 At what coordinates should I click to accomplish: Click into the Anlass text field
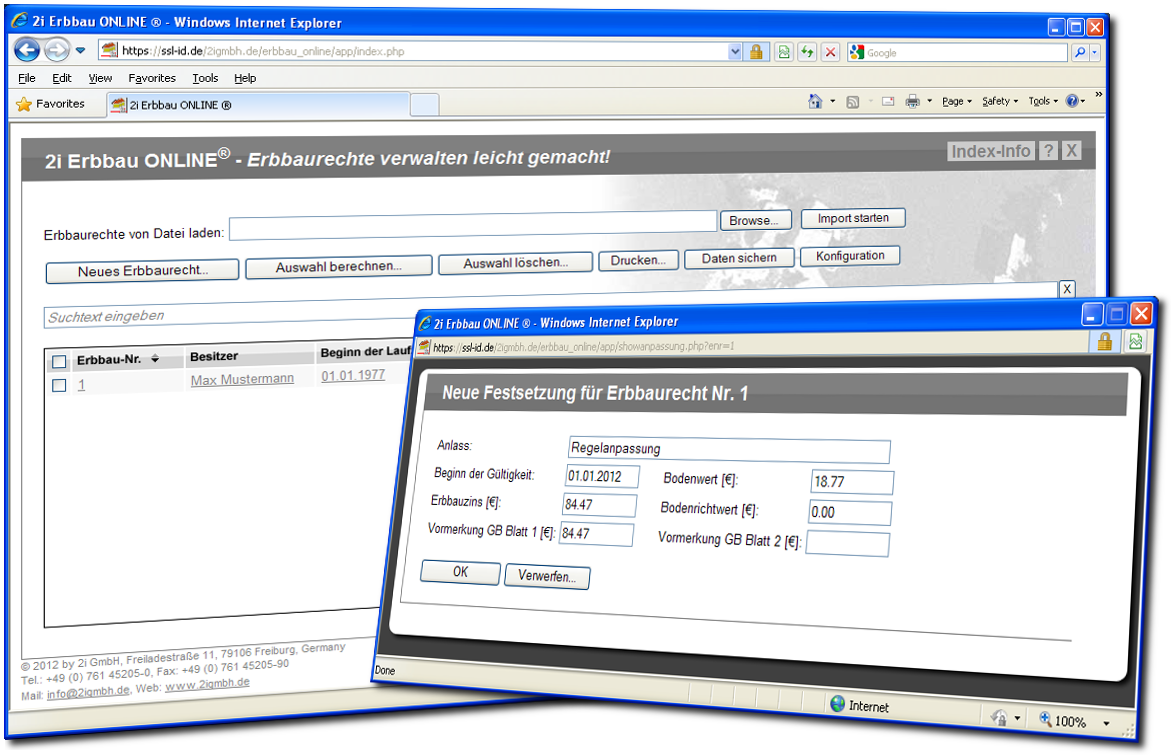point(728,449)
